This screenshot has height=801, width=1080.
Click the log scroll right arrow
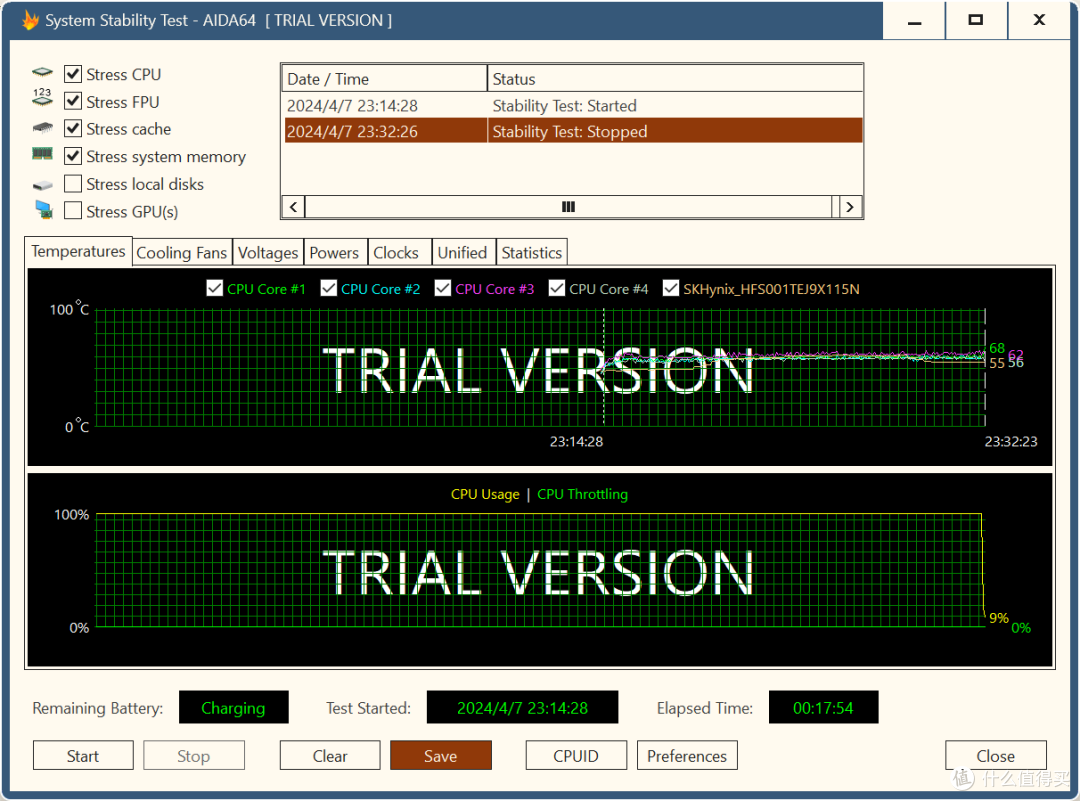(850, 207)
